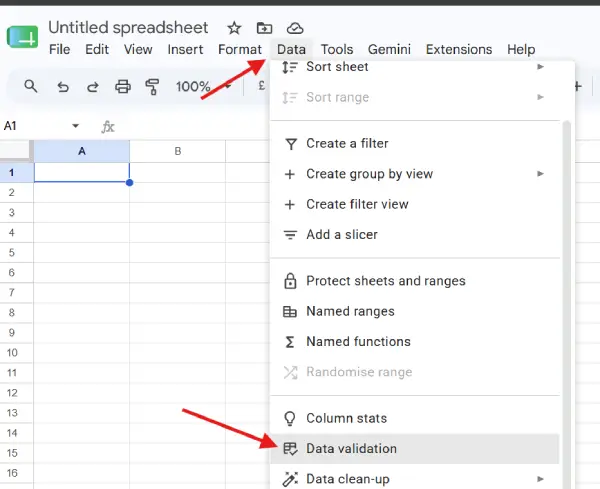Click the slicer icon beside Add a slicer
Image resolution: width=600 pixels, height=489 pixels.
(x=290, y=235)
